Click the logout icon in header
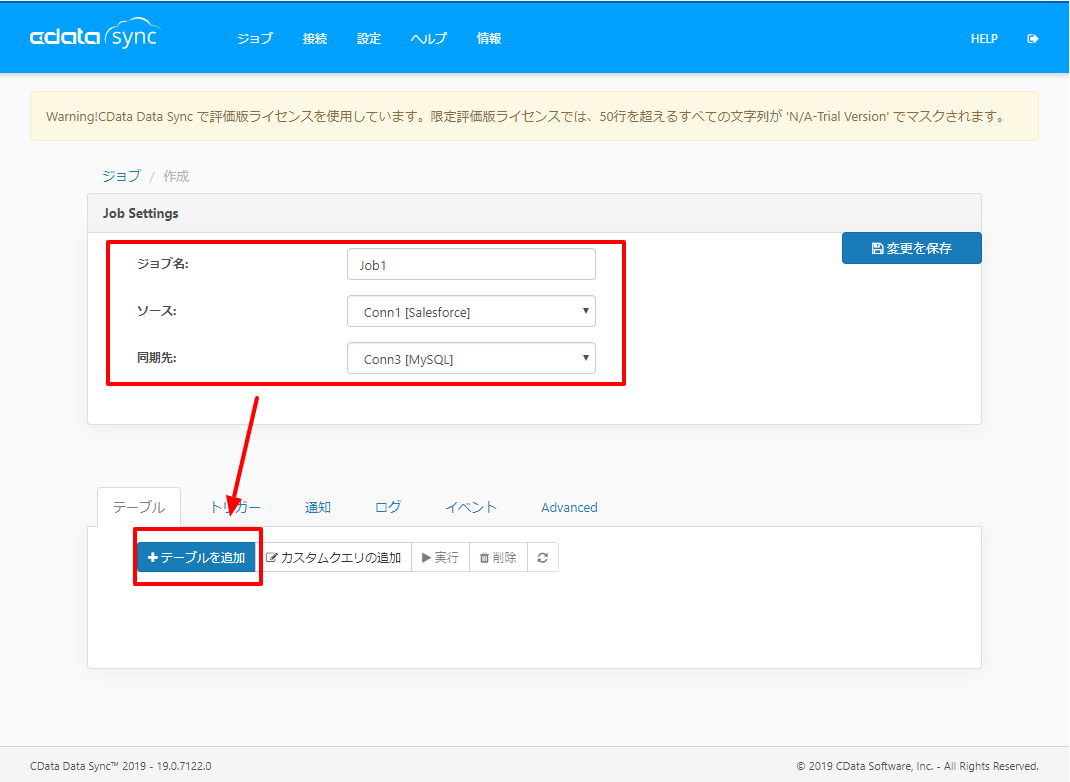The image size is (1070, 782). pyautogui.click(x=1032, y=39)
